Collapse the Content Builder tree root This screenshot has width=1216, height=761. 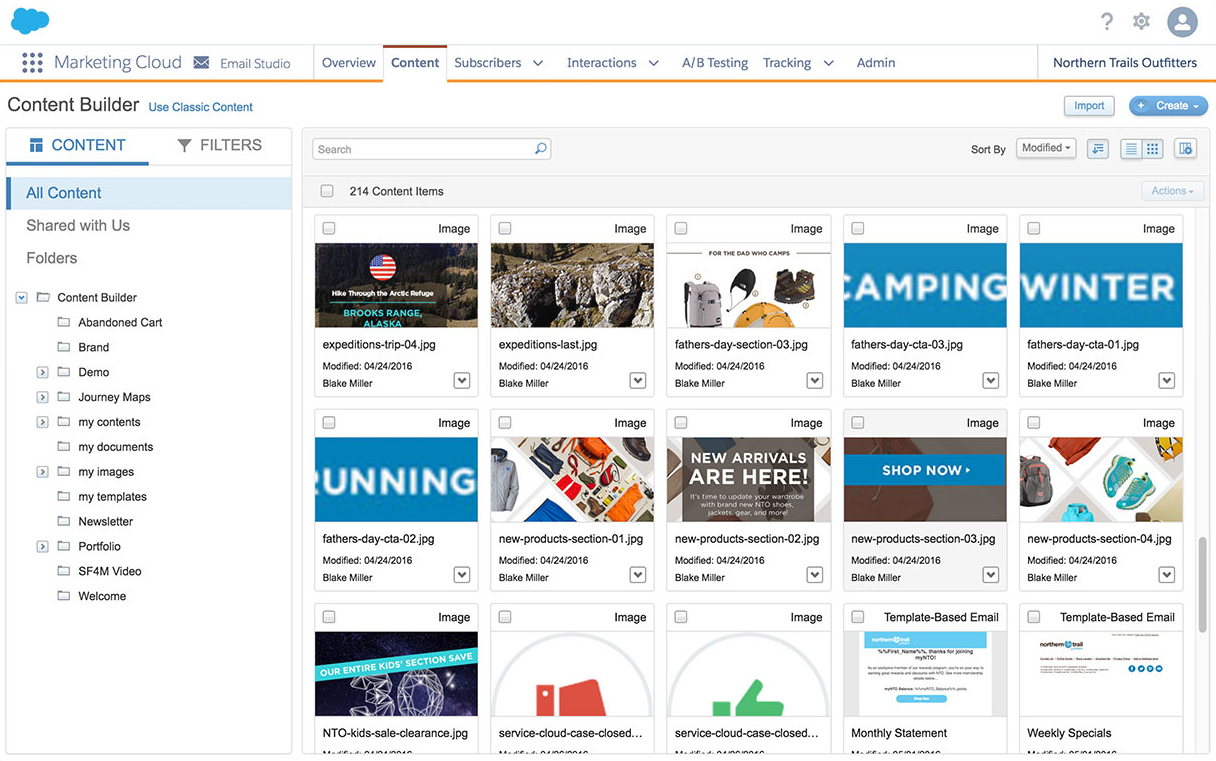pos(21,297)
